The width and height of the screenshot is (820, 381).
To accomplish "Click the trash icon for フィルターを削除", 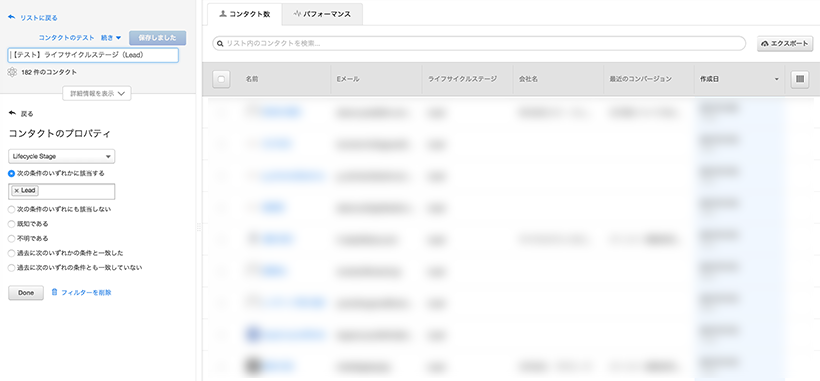I will pyautogui.click(x=54, y=292).
